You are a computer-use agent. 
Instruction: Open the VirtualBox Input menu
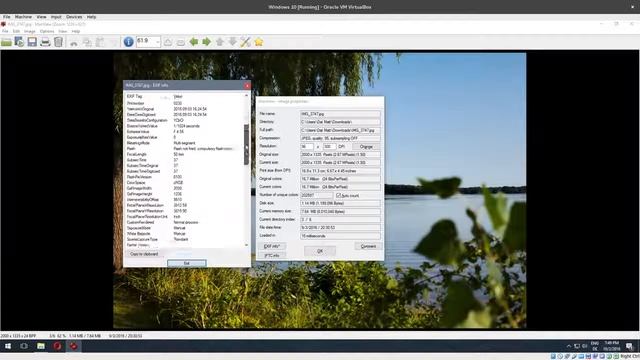click(56, 17)
